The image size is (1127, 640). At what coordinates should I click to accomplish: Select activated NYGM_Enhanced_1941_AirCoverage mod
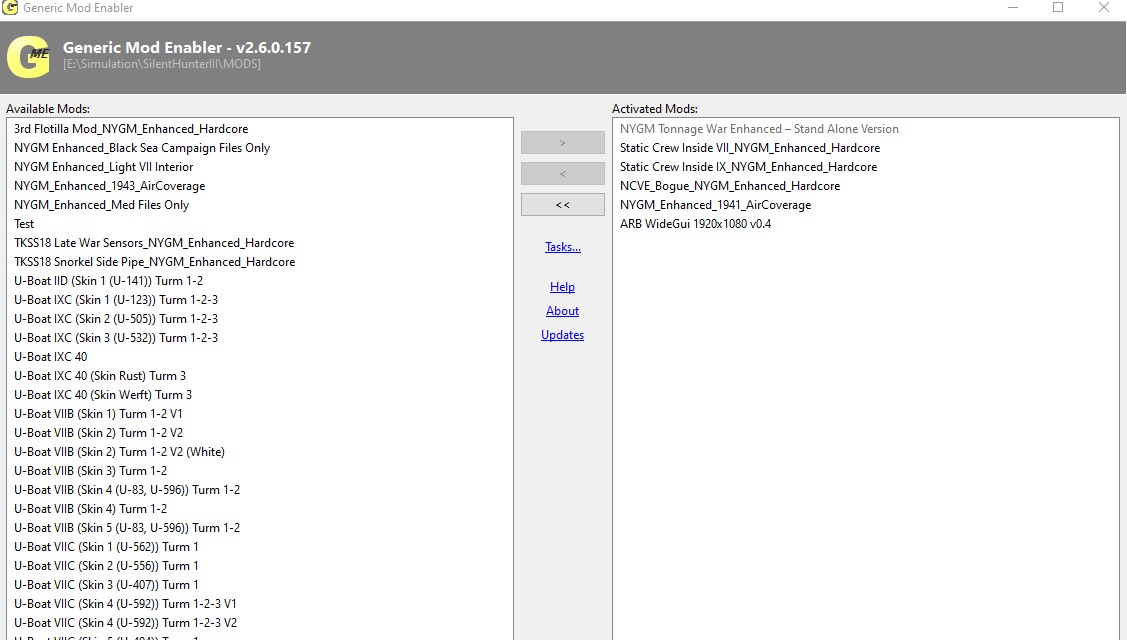(715, 205)
